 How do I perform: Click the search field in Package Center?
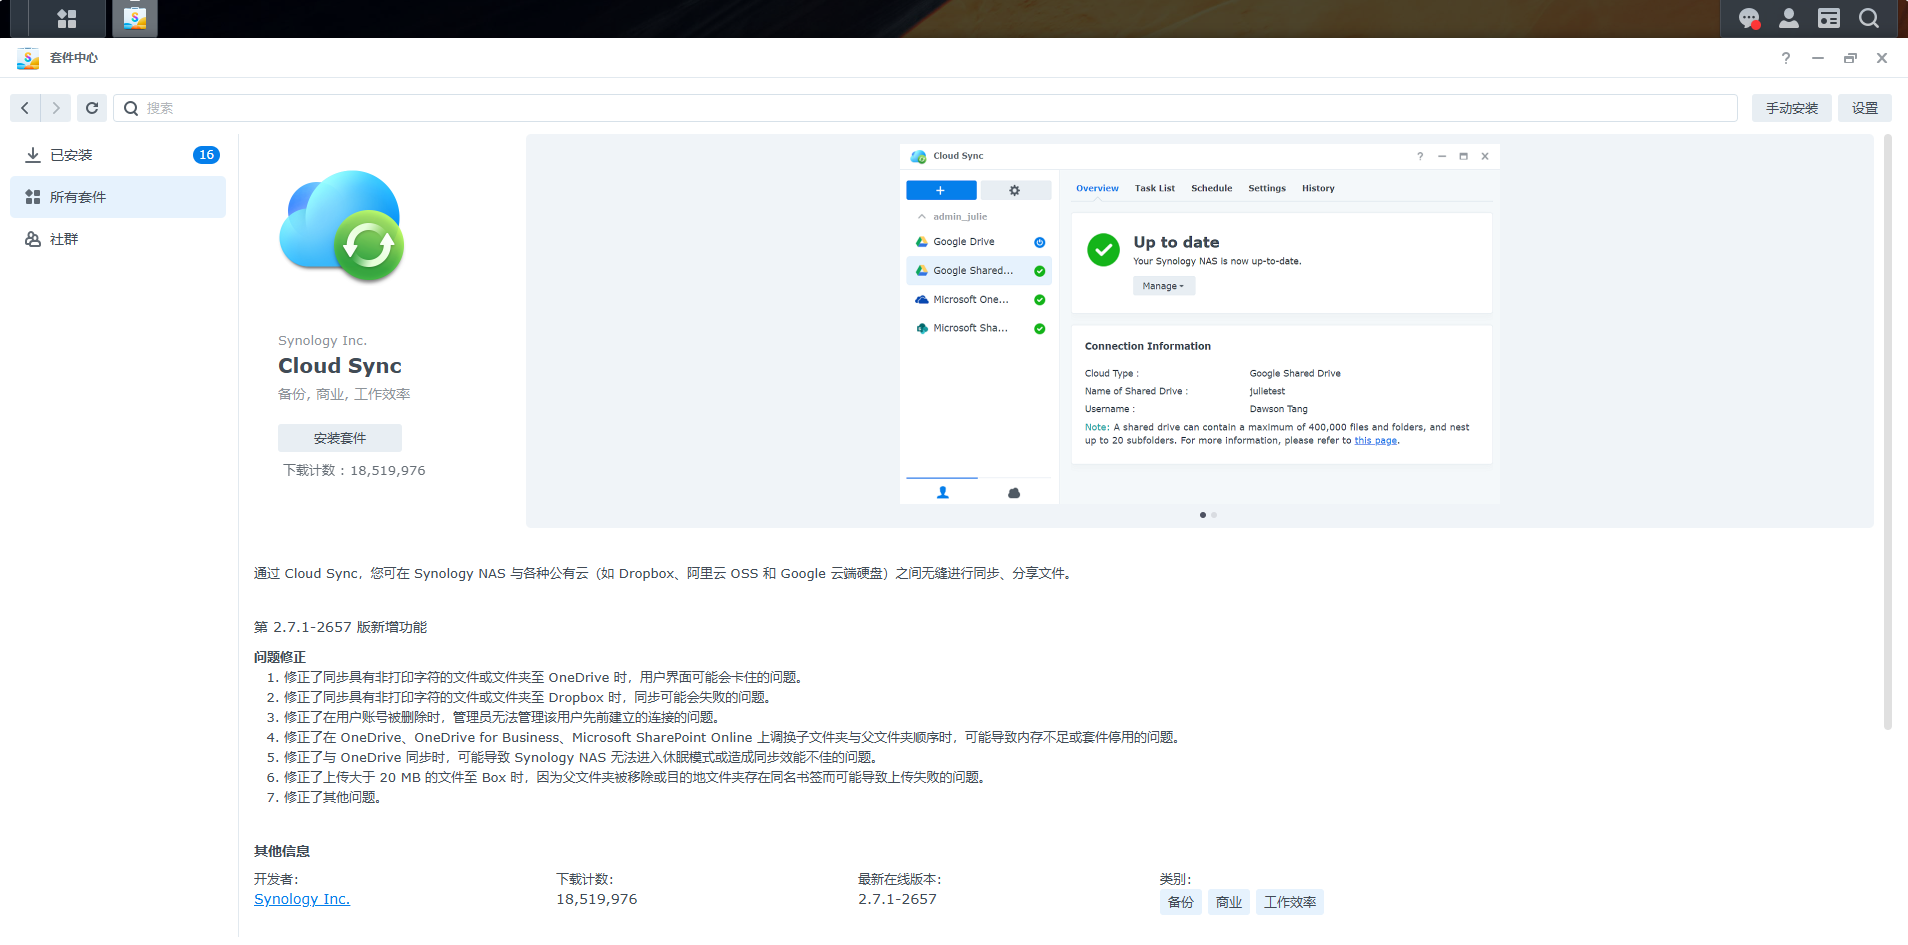coord(925,108)
